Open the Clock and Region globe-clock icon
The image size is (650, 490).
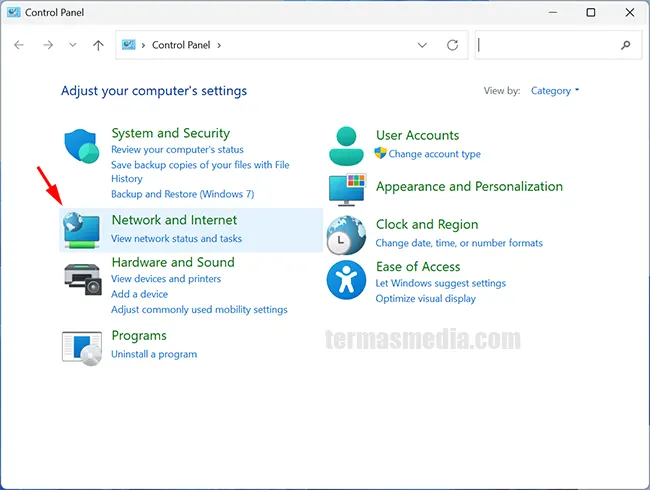[346, 235]
